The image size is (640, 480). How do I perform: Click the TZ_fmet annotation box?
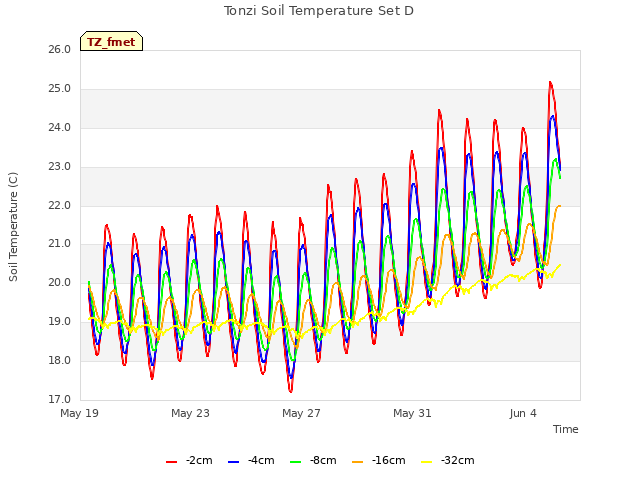pyautogui.click(x=111, y=41)
